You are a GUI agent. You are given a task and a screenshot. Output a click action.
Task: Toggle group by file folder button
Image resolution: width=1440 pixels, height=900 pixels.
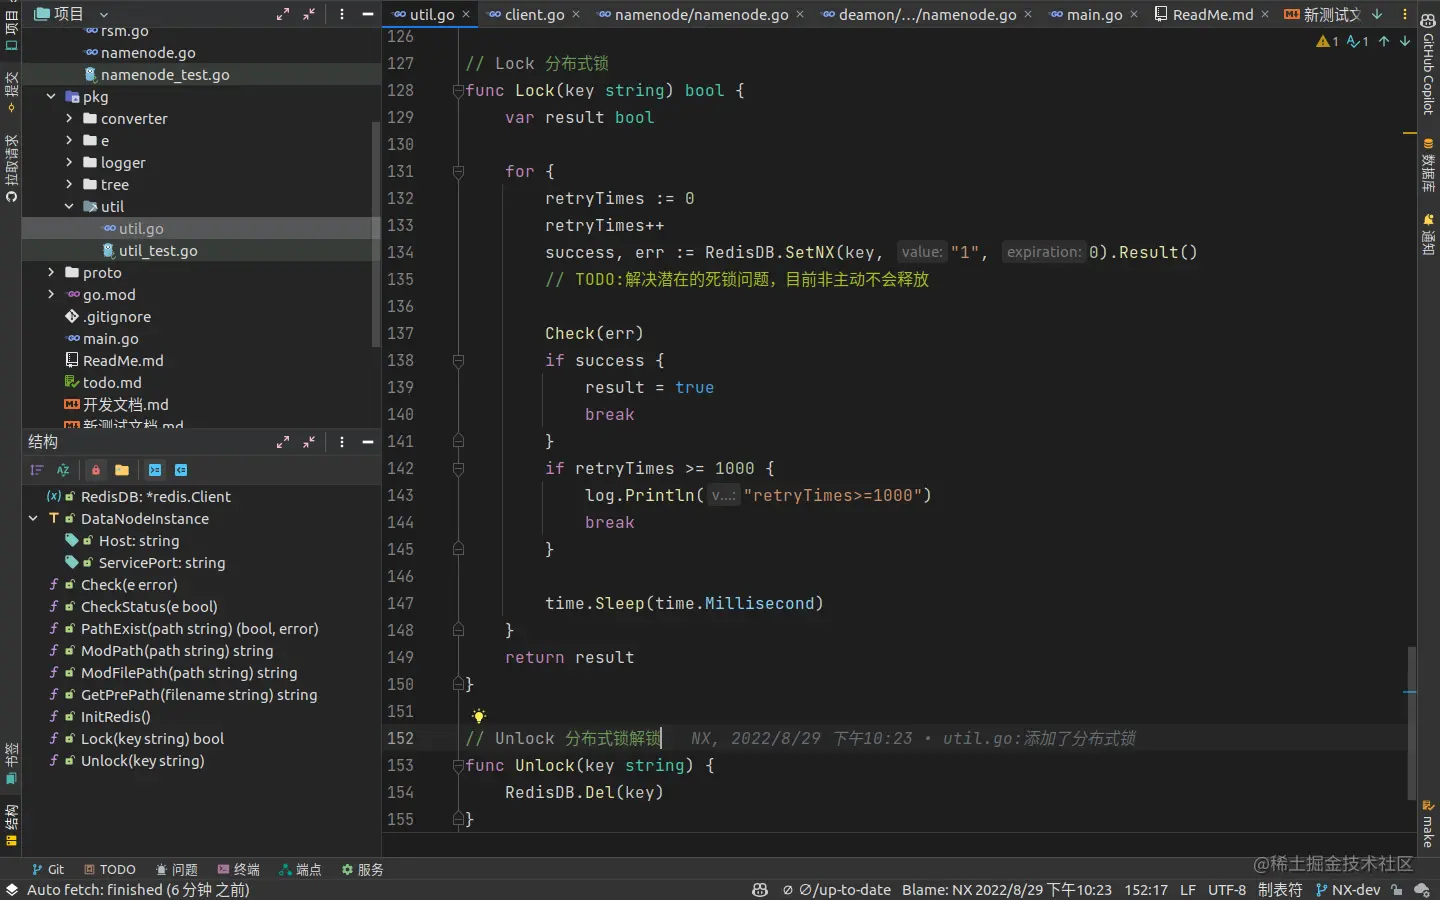(122, 470)
